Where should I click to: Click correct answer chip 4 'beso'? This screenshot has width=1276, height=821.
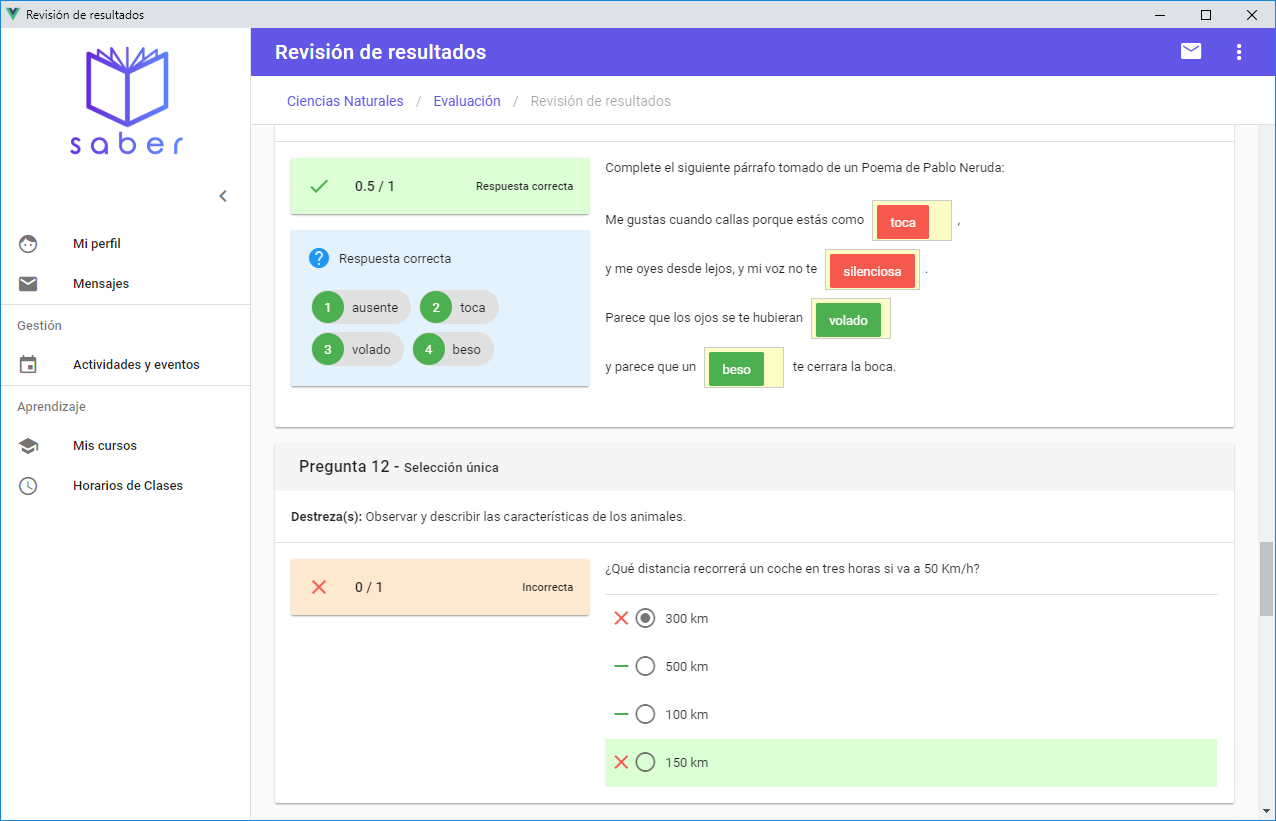tap(453, 349)
